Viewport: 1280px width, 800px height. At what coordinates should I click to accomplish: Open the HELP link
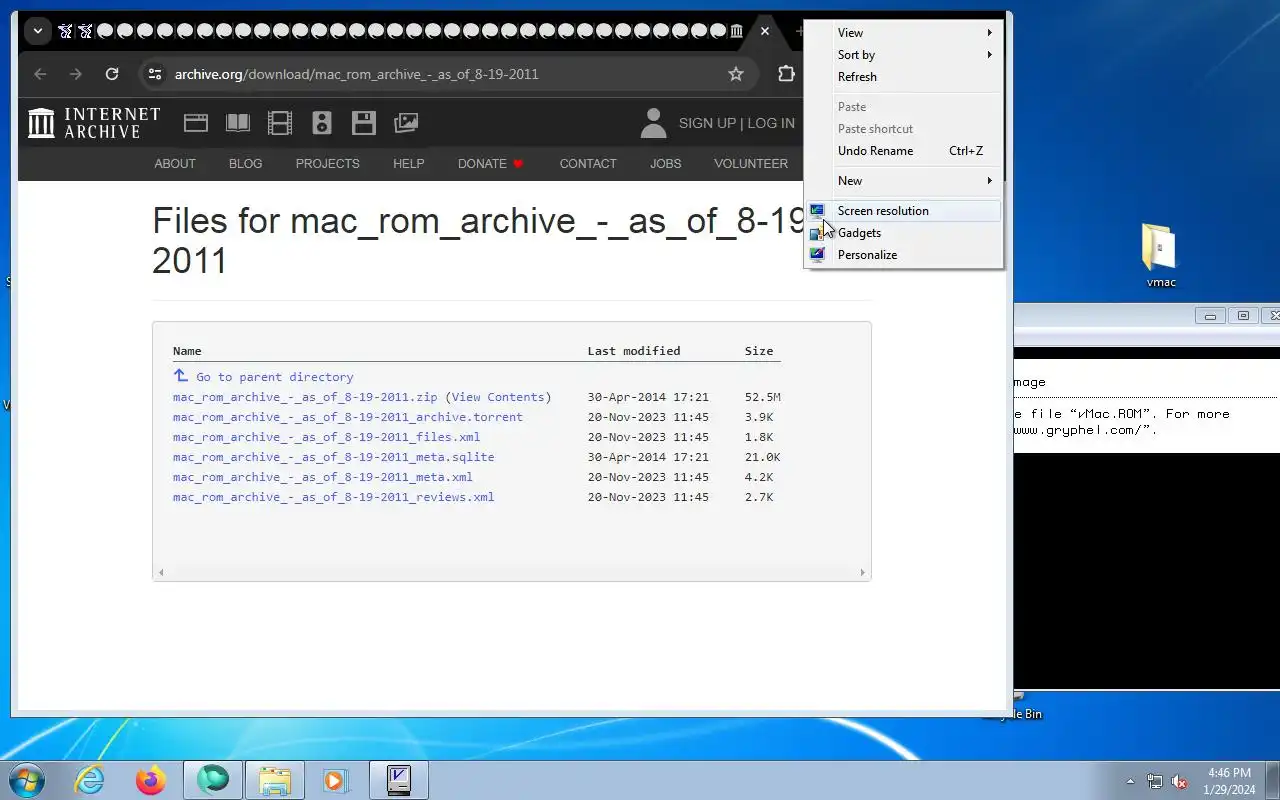(408, 163)
